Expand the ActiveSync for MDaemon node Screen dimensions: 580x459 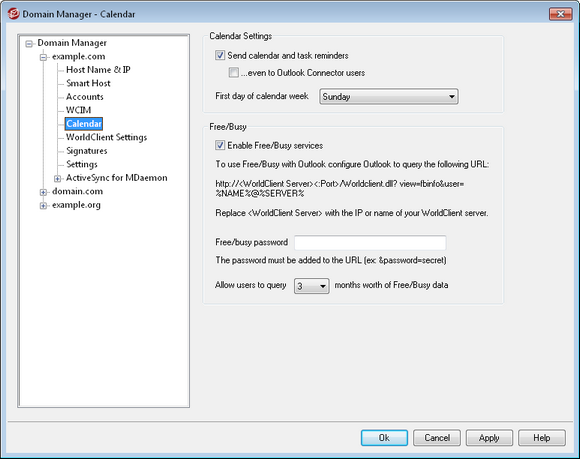pyautogui.click(x=57, y=179)
